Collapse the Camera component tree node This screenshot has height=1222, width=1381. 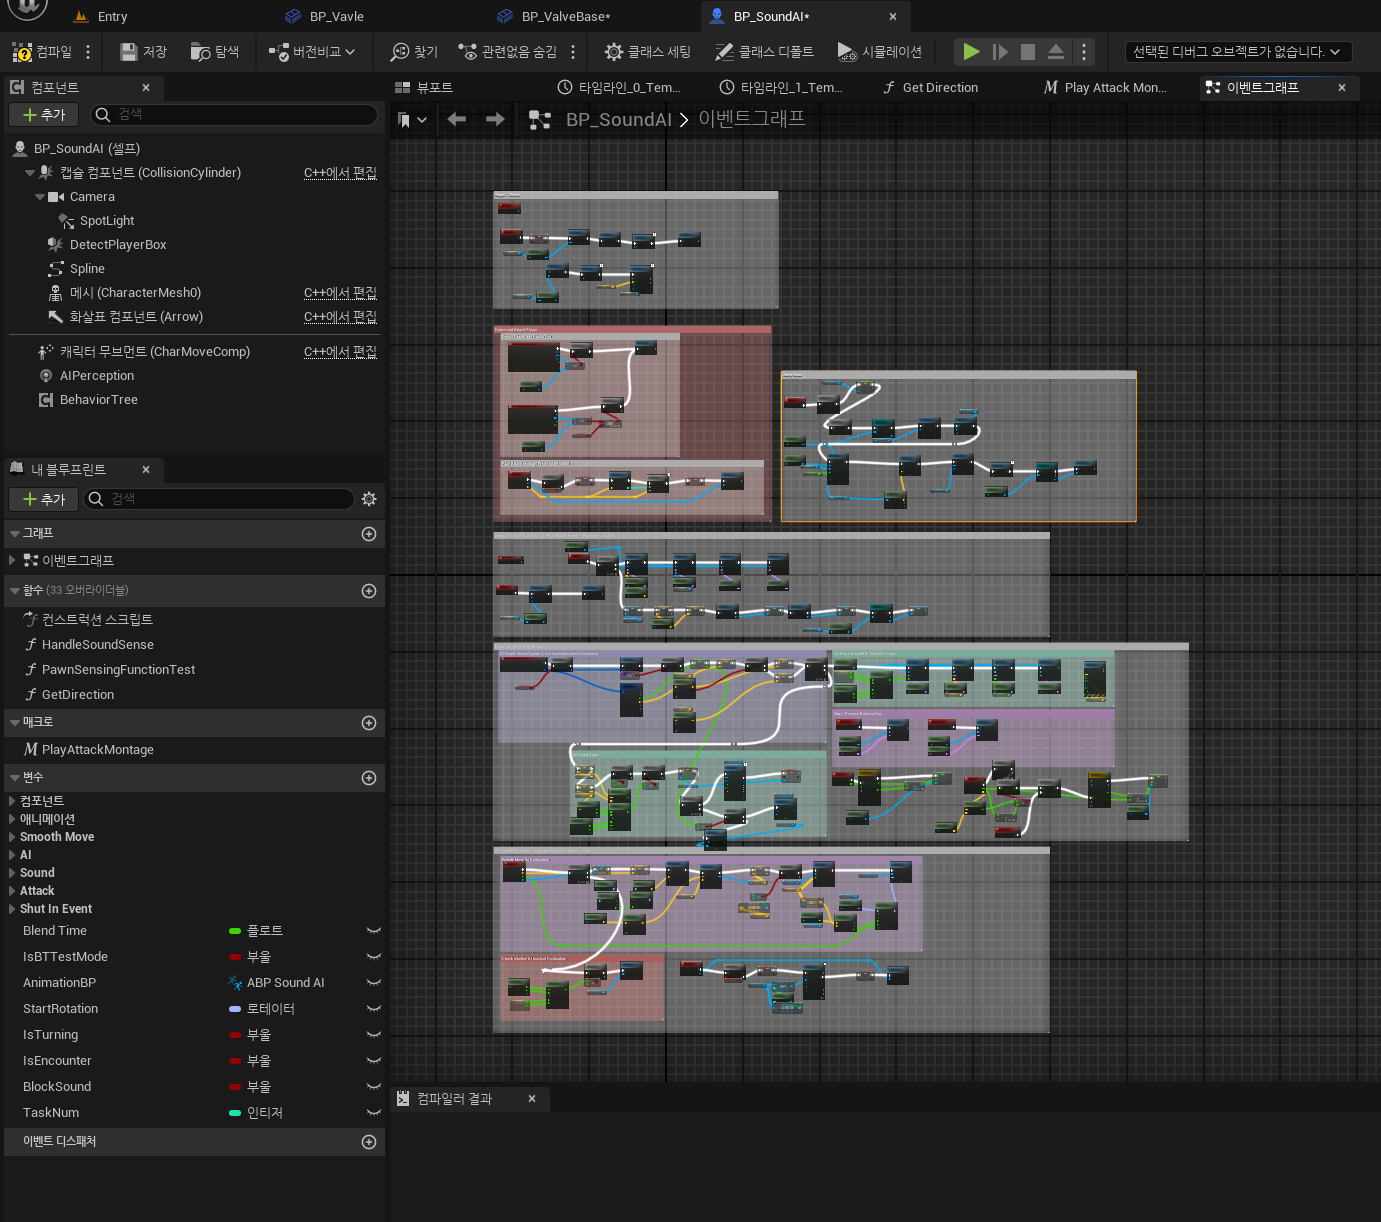[x=40, y=197]
